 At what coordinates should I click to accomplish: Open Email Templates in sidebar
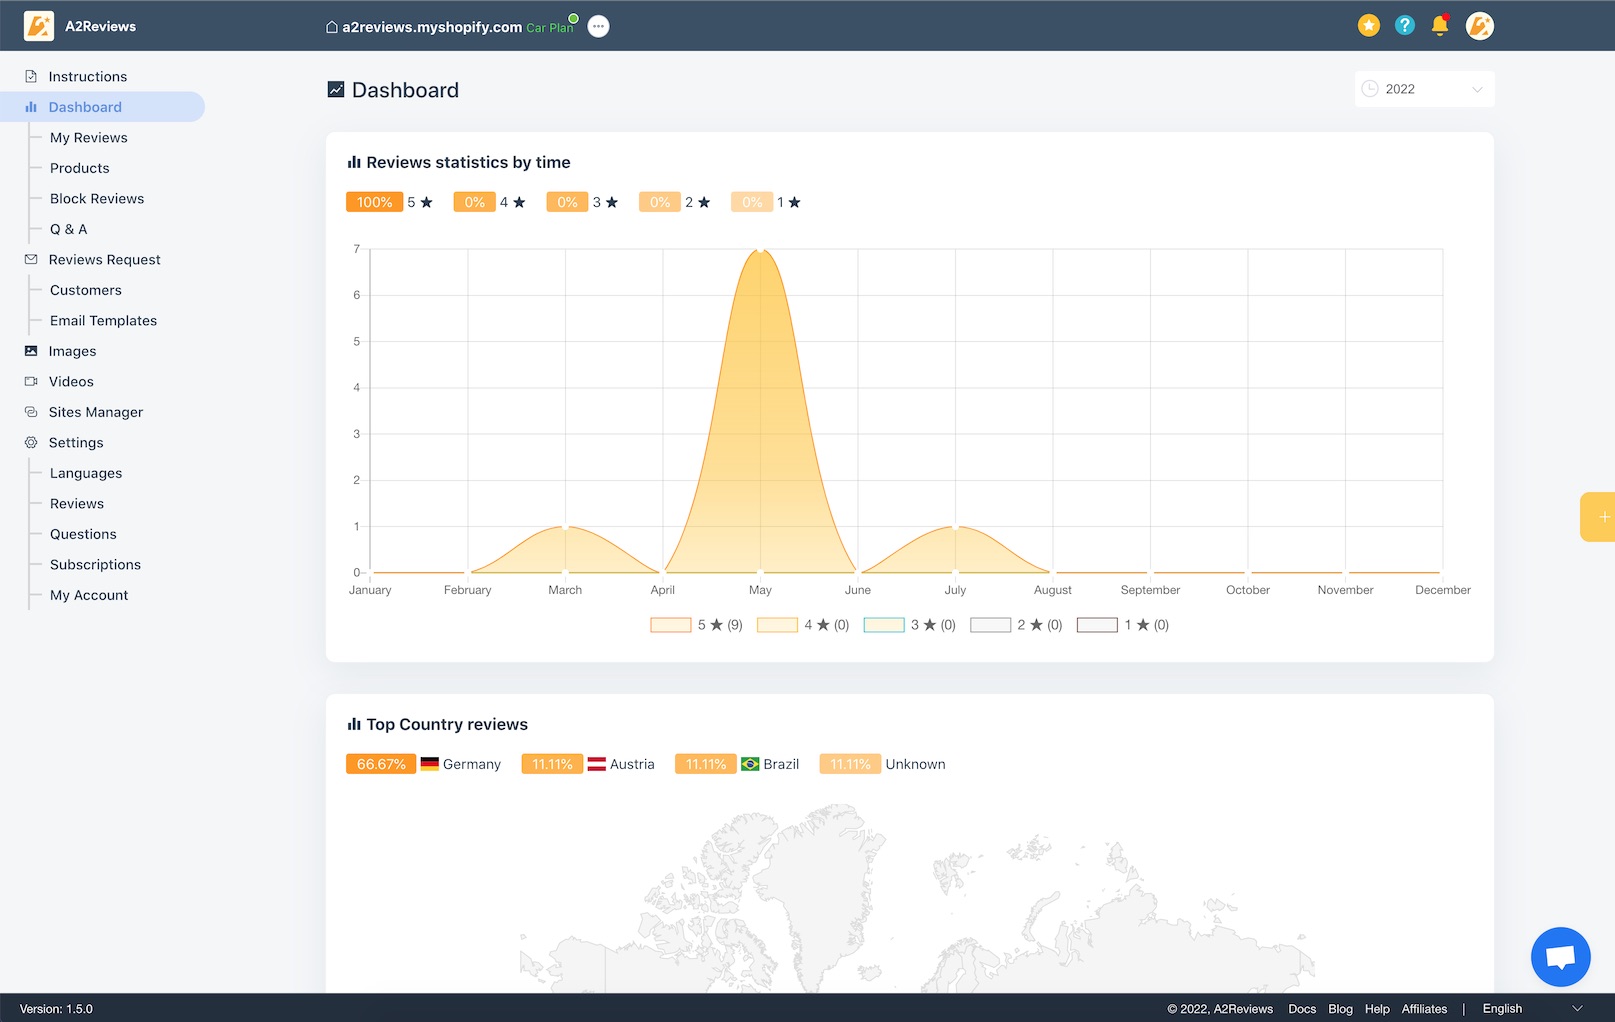point(103,321)
